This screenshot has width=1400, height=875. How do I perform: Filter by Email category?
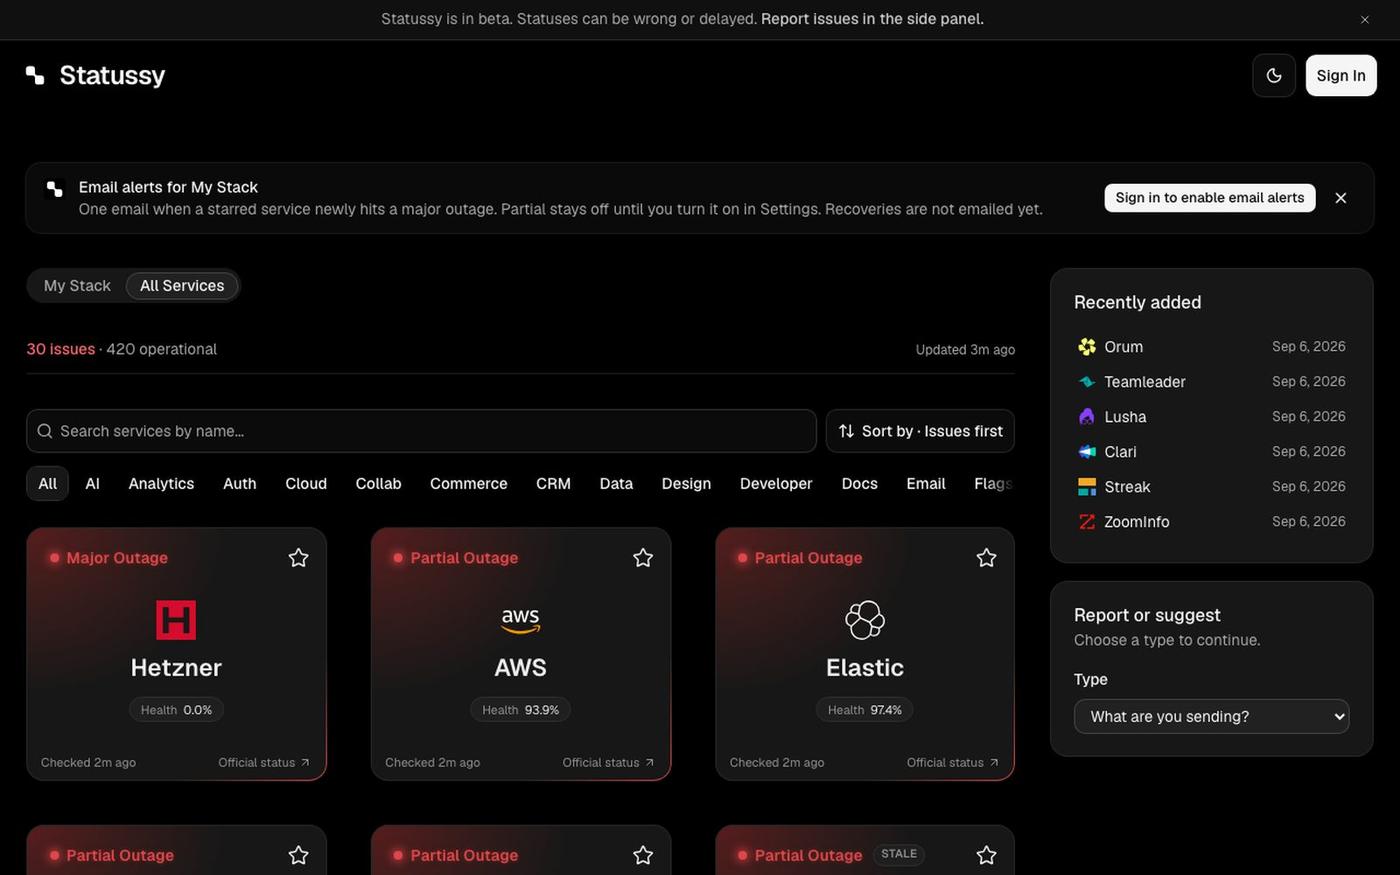click(926, 483)
